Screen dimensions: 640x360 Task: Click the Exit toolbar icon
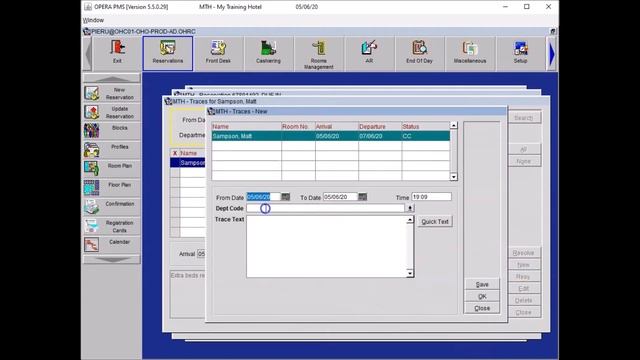click(117, 53)
